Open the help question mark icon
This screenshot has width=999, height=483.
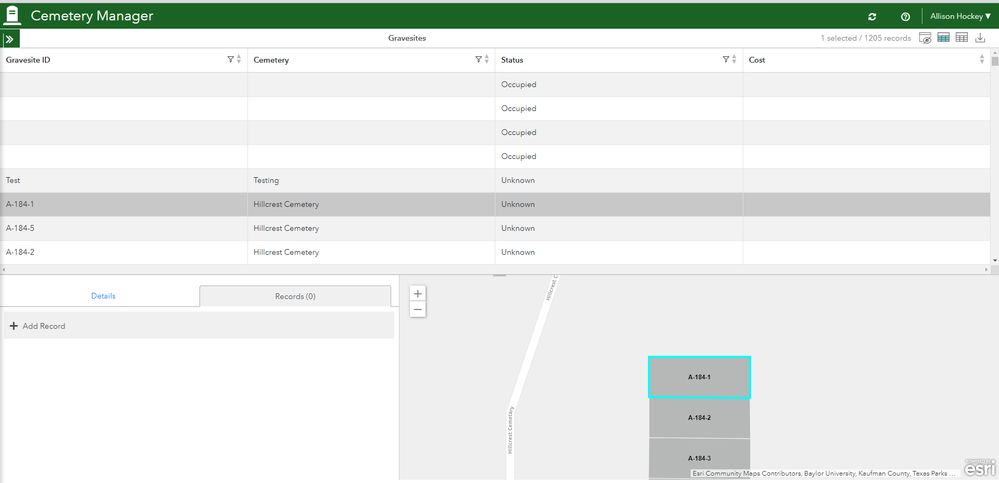pos(905,17)
